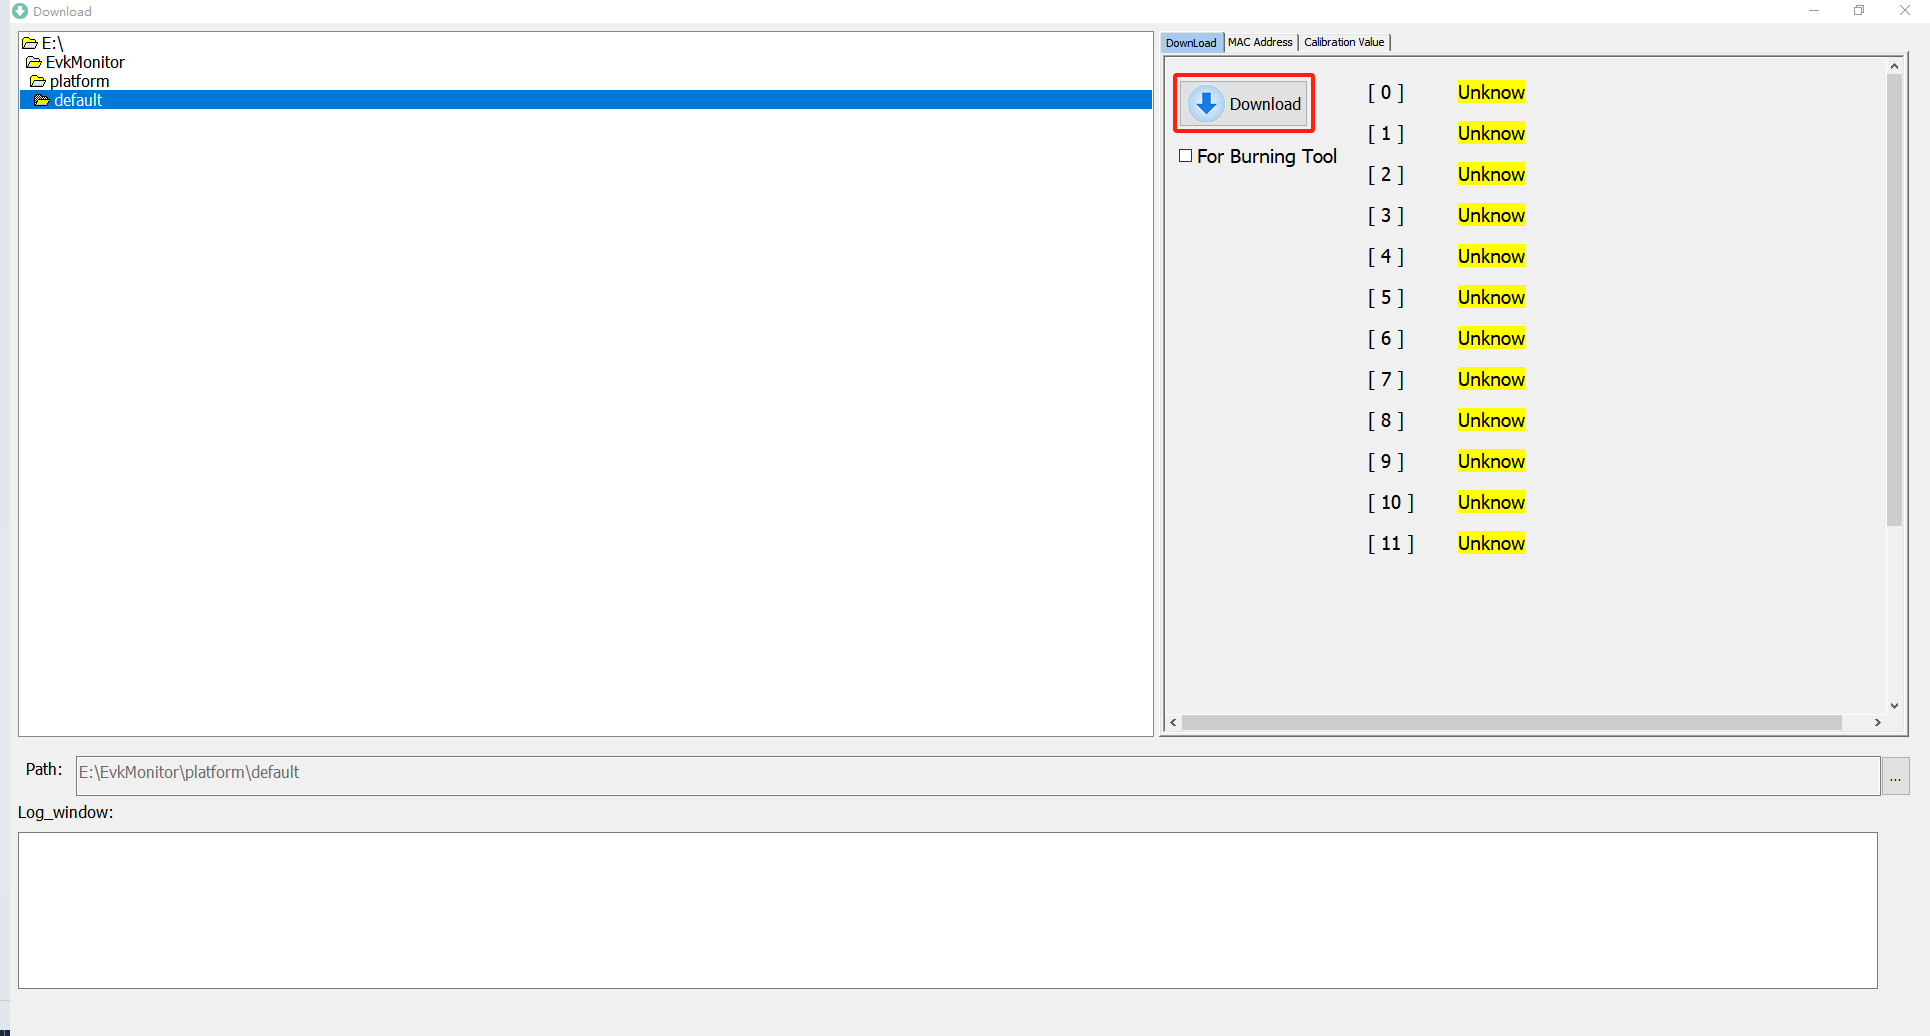The image size is (1930, 1036).
Task: Click the blue Download arrow button
Action: tap(1244, 104)
